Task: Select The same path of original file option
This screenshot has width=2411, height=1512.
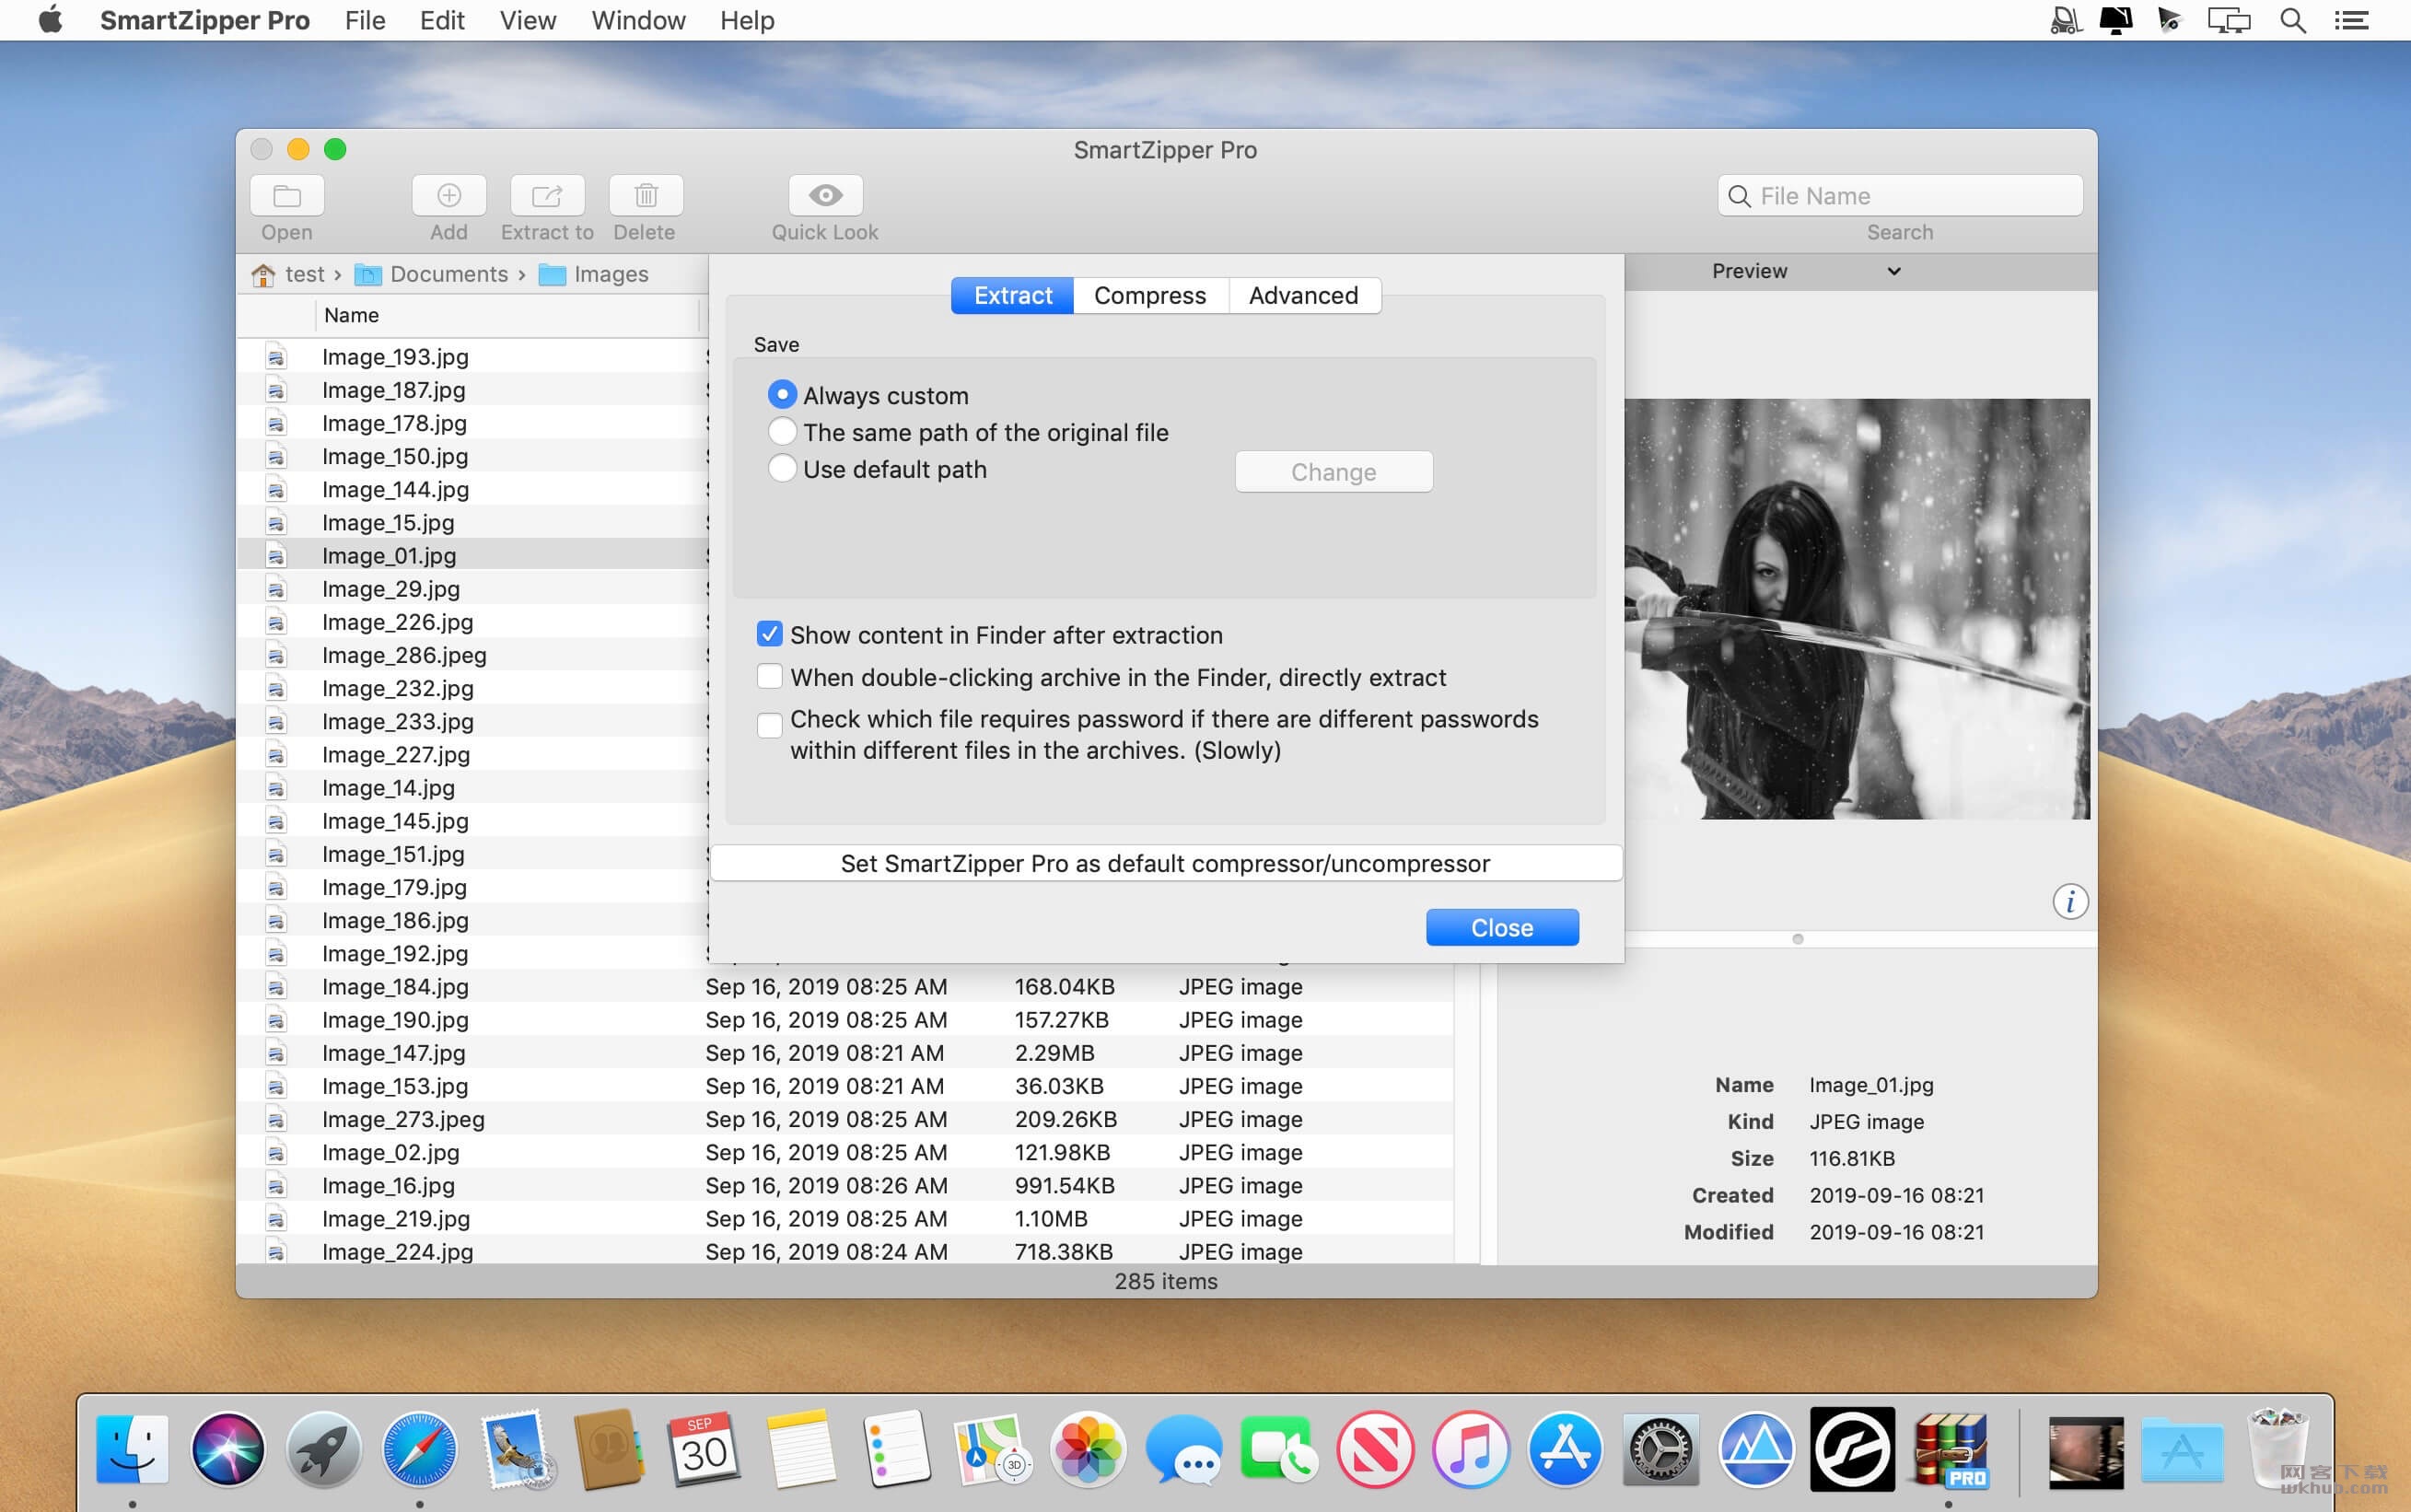Action: [782, 432]
